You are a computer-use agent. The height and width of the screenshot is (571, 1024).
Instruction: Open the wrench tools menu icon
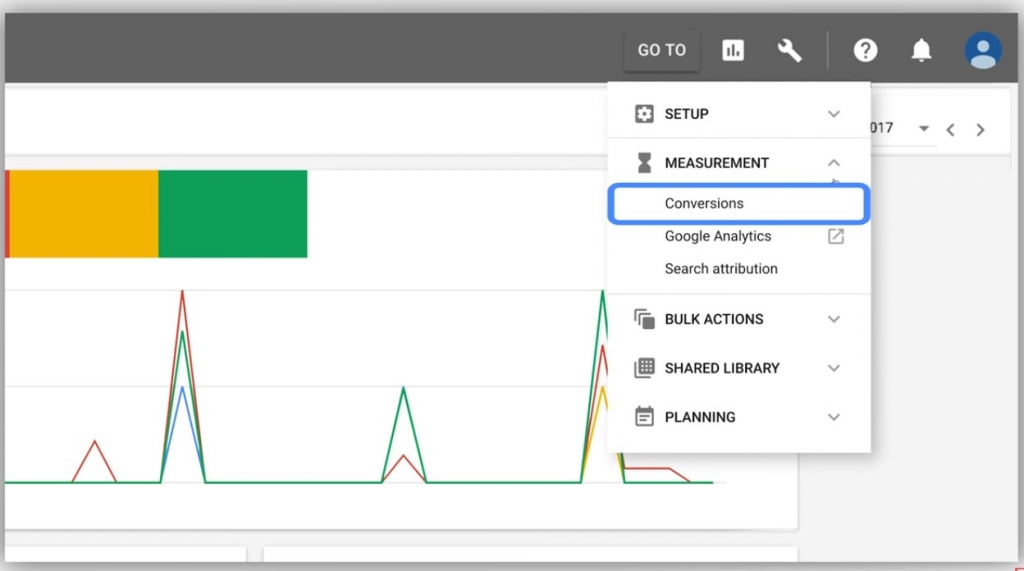[x=789, y=50]
